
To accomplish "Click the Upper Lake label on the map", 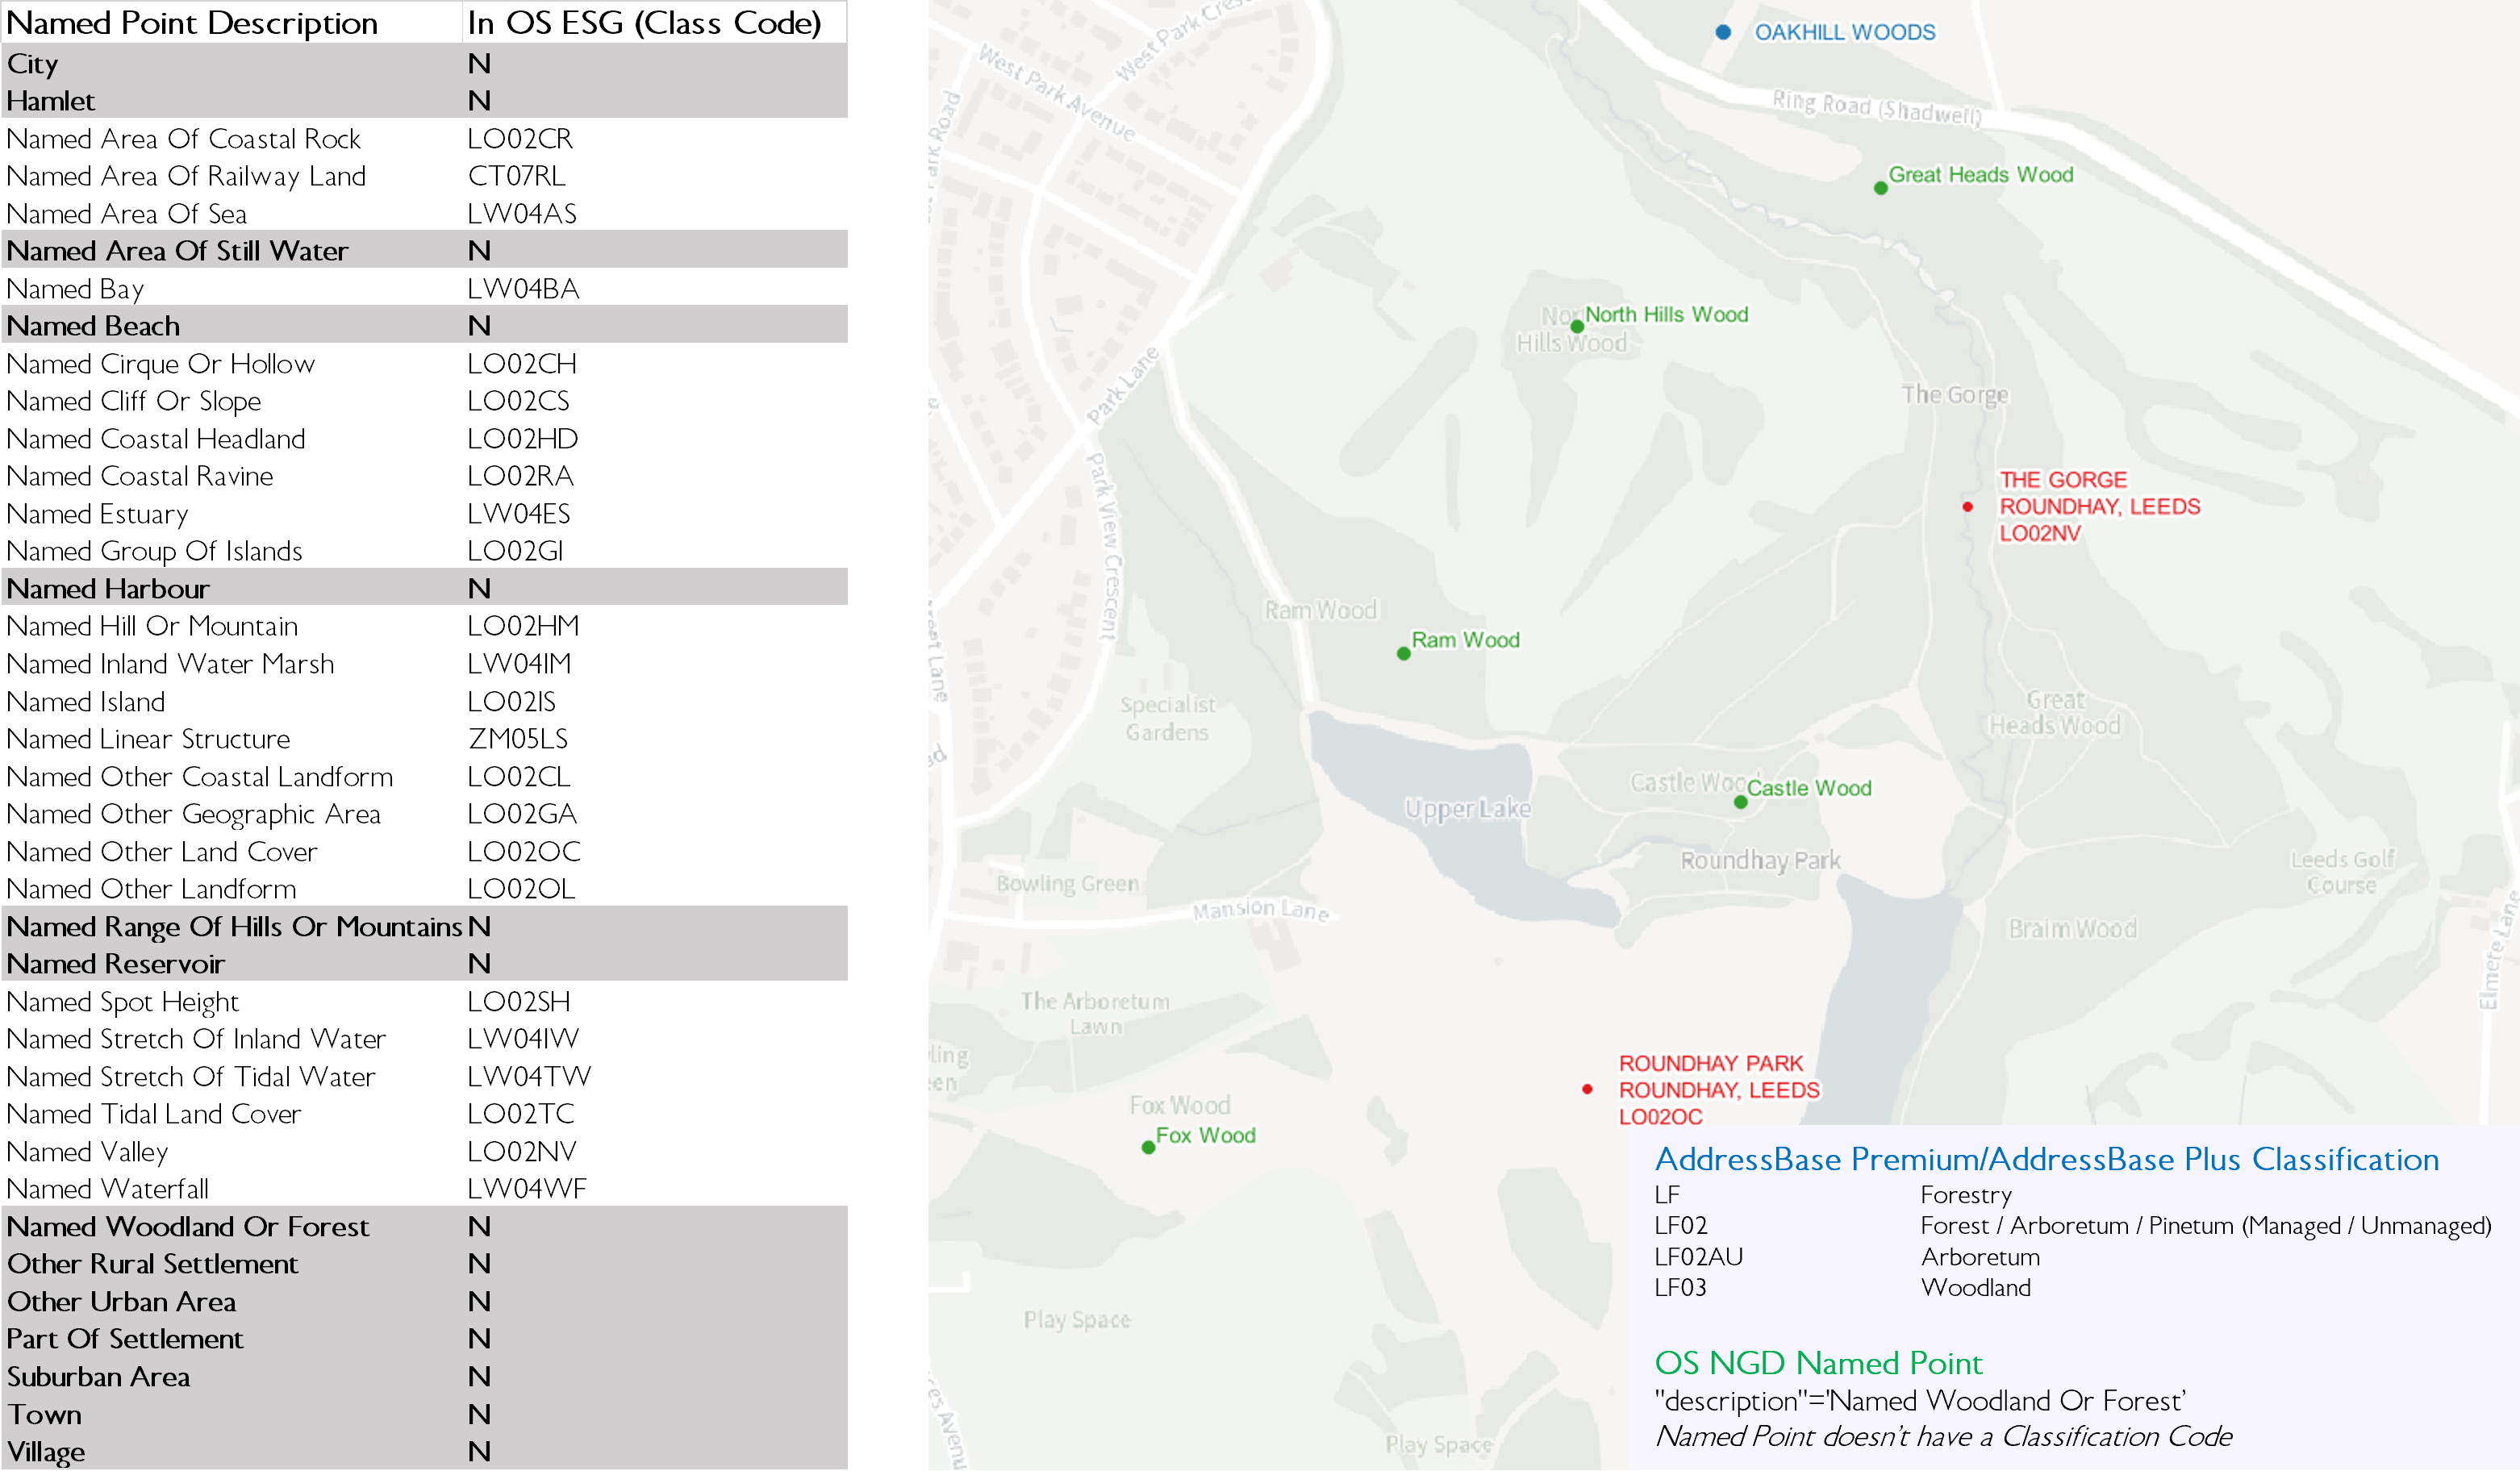I will (1466, 808).
